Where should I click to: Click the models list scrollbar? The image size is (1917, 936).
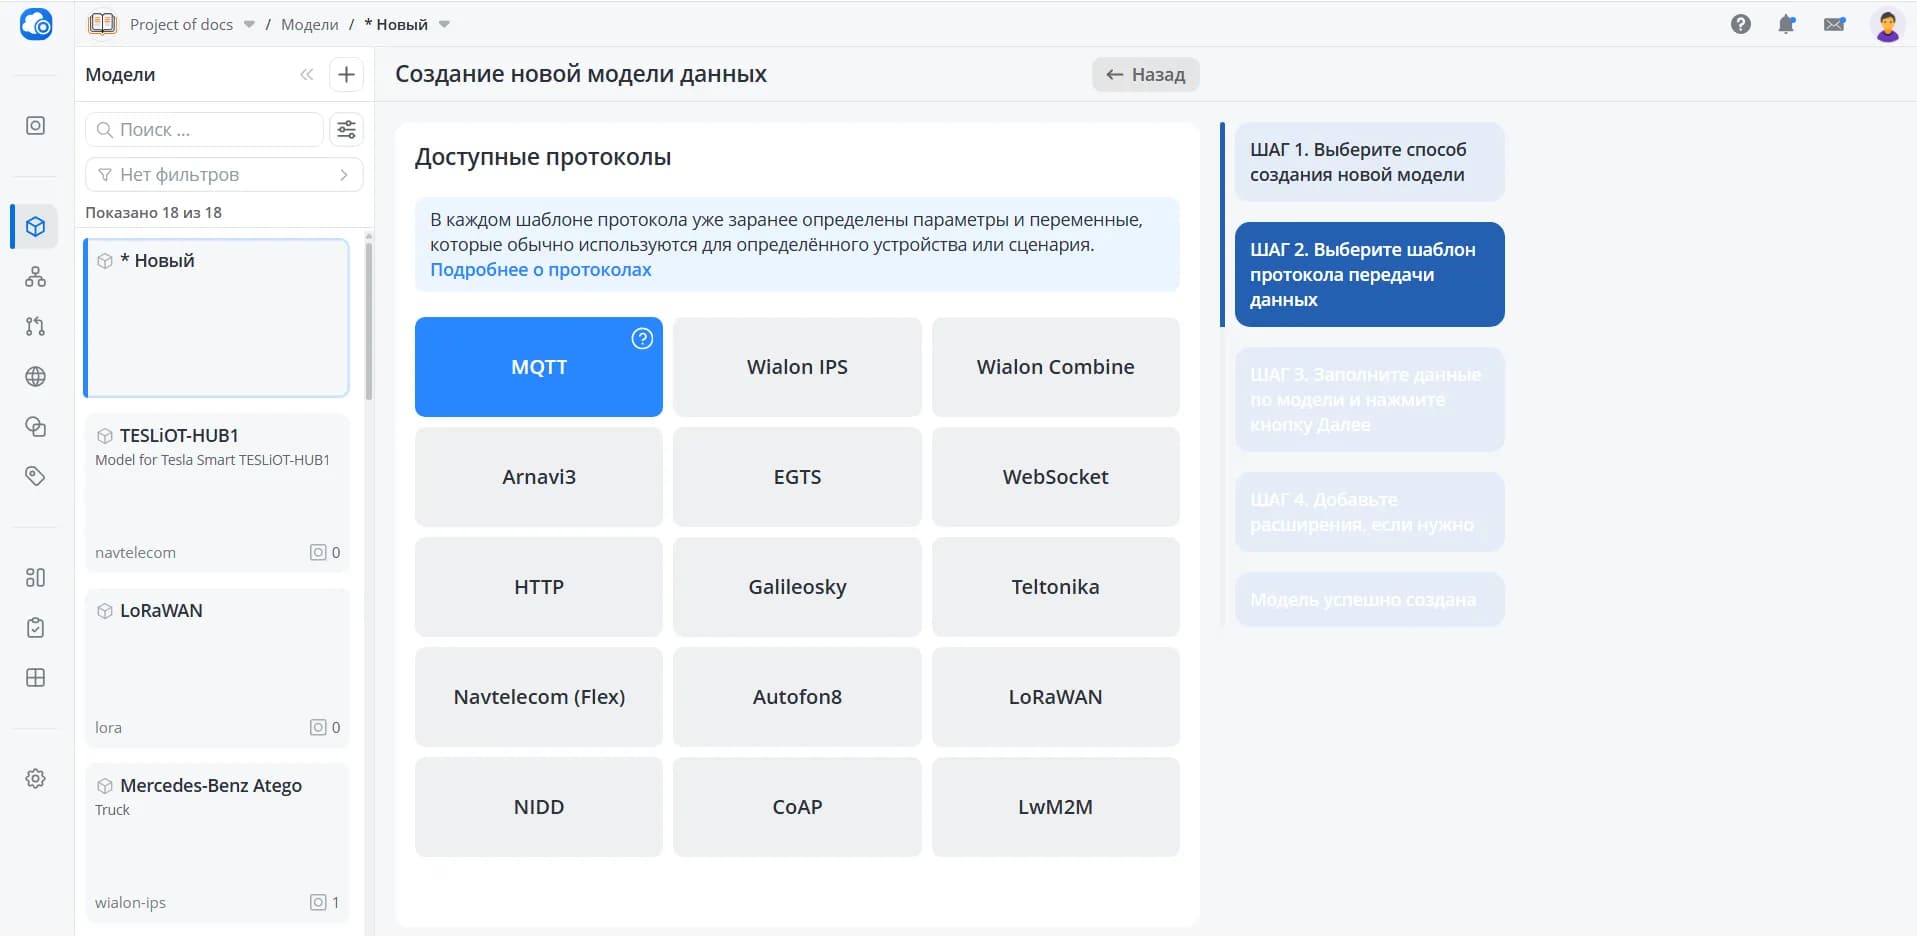[369, 320]
